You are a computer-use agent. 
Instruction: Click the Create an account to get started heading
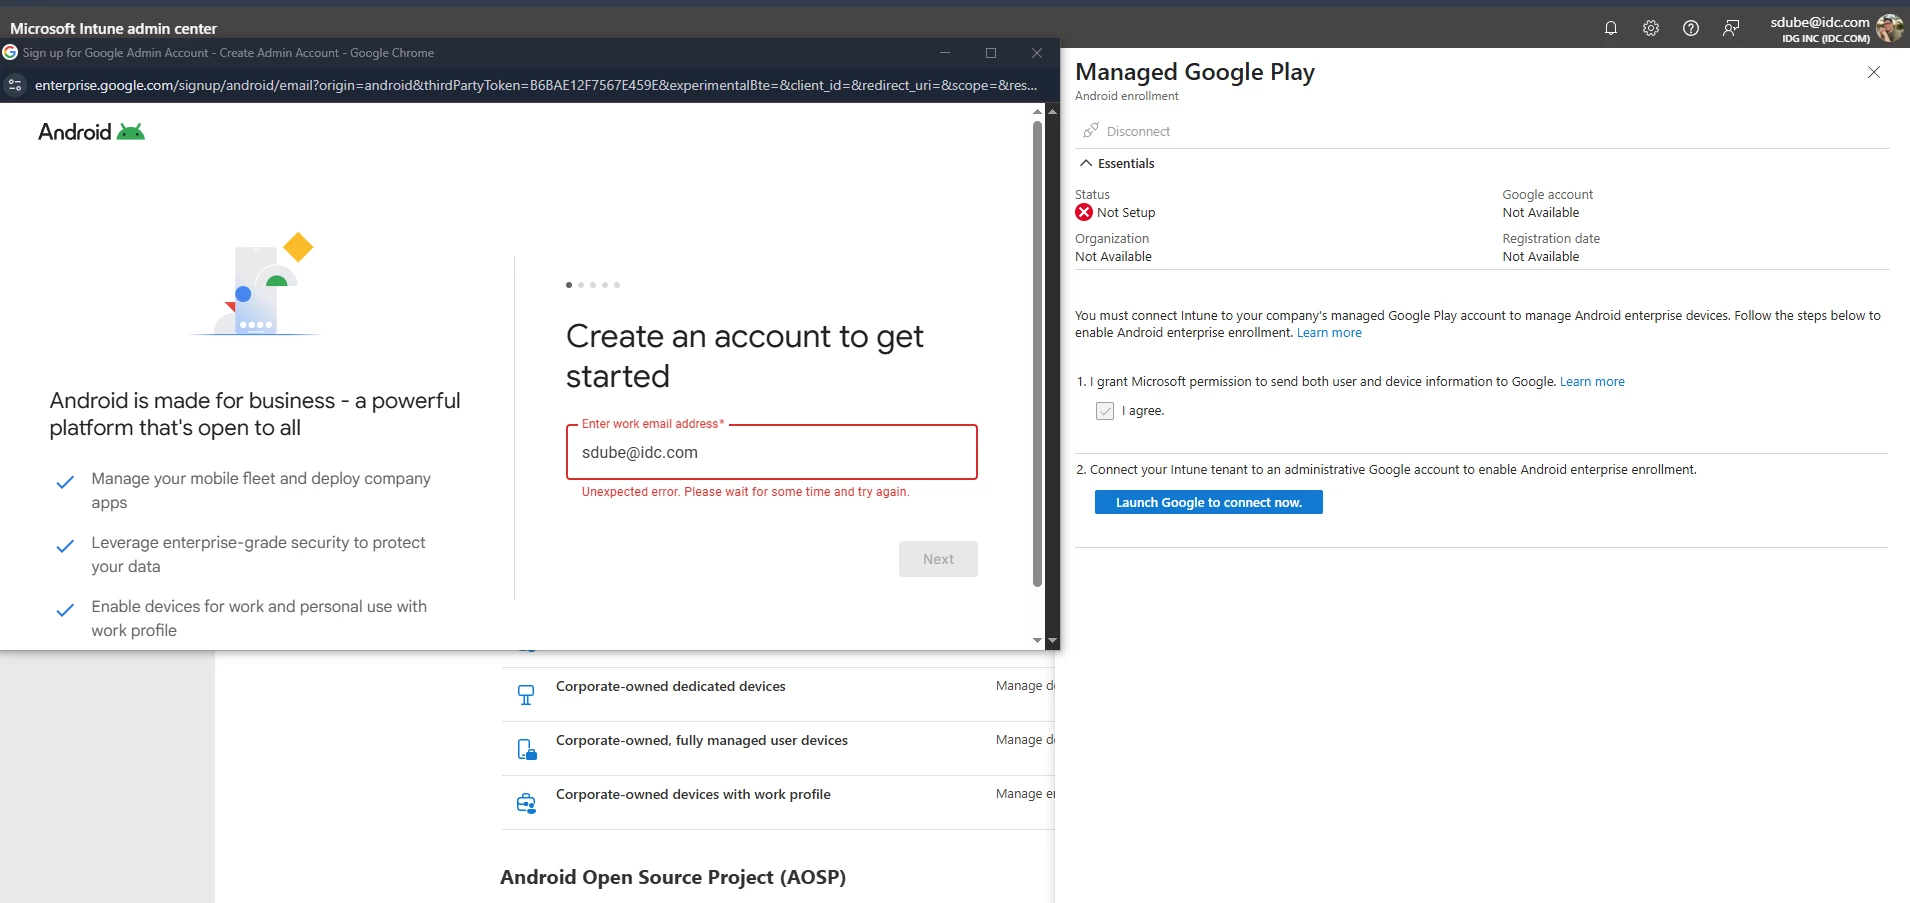click(x=745, y=356)
